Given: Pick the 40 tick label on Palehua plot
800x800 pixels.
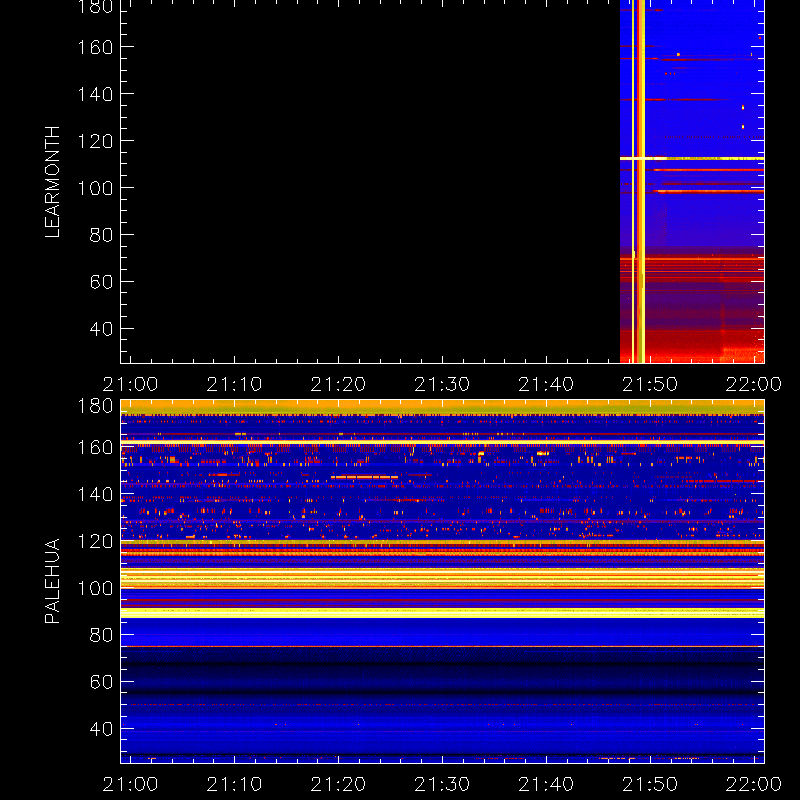Looking at the screenshot, I should coord(101,729).
